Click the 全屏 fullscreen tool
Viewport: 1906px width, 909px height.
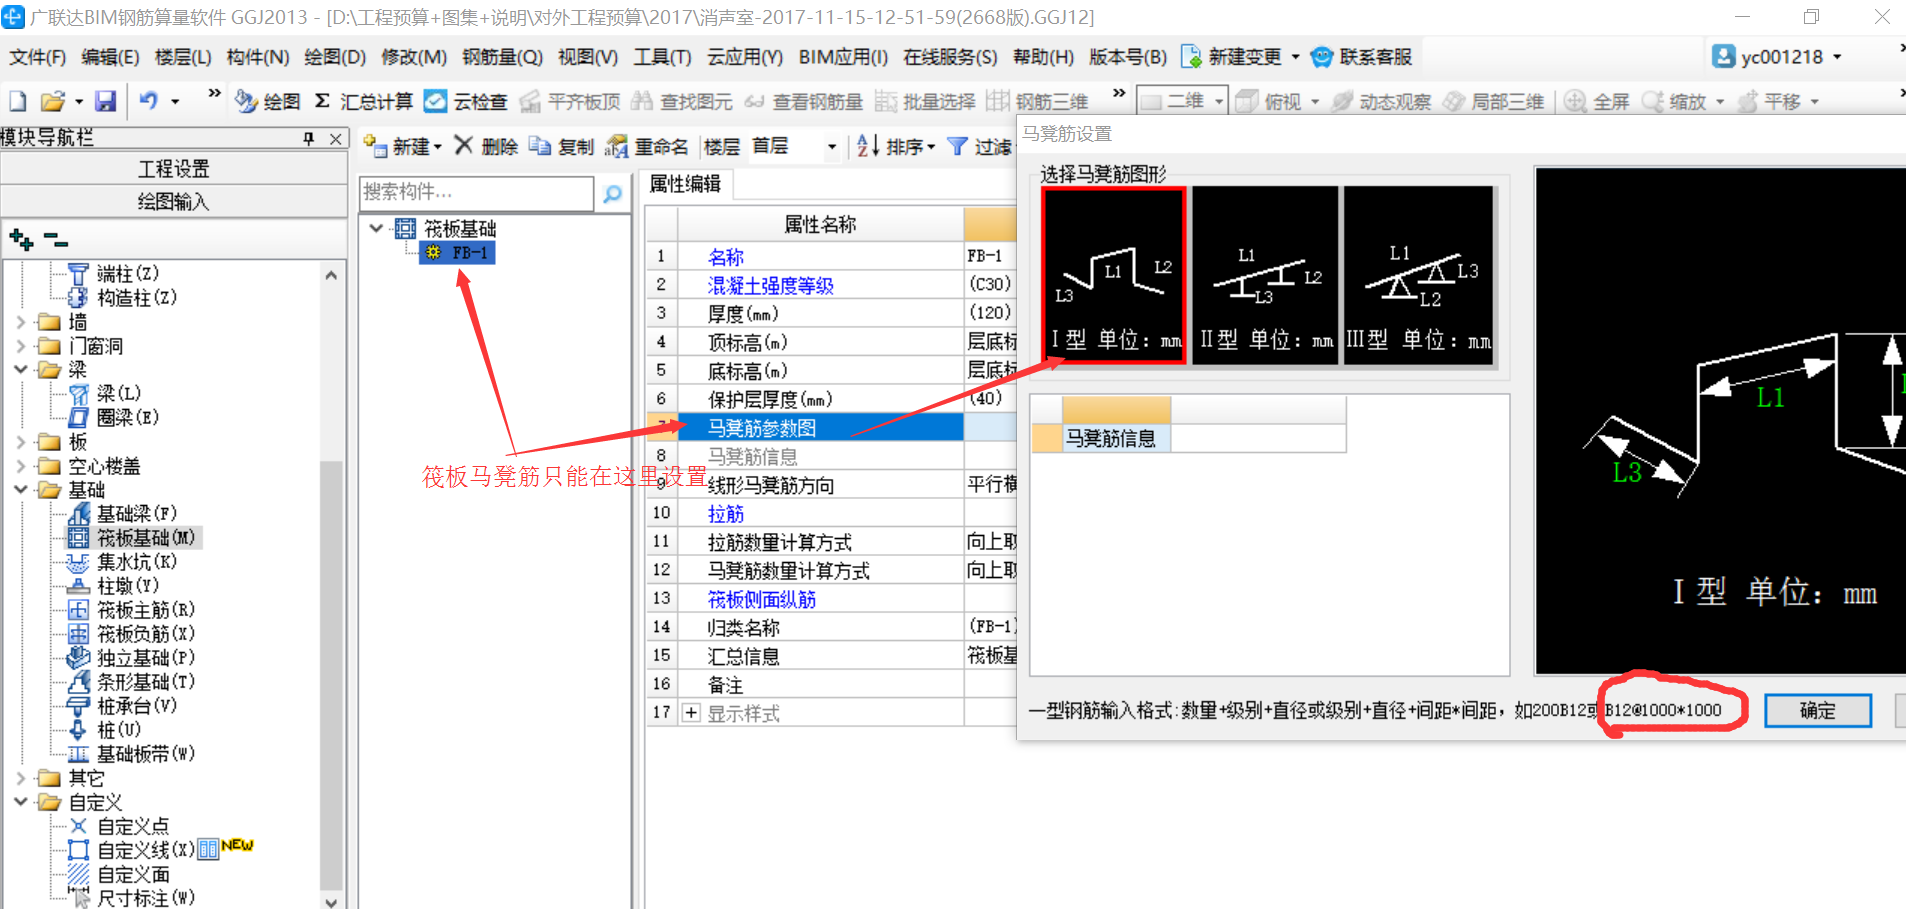tap(1597, 101)
